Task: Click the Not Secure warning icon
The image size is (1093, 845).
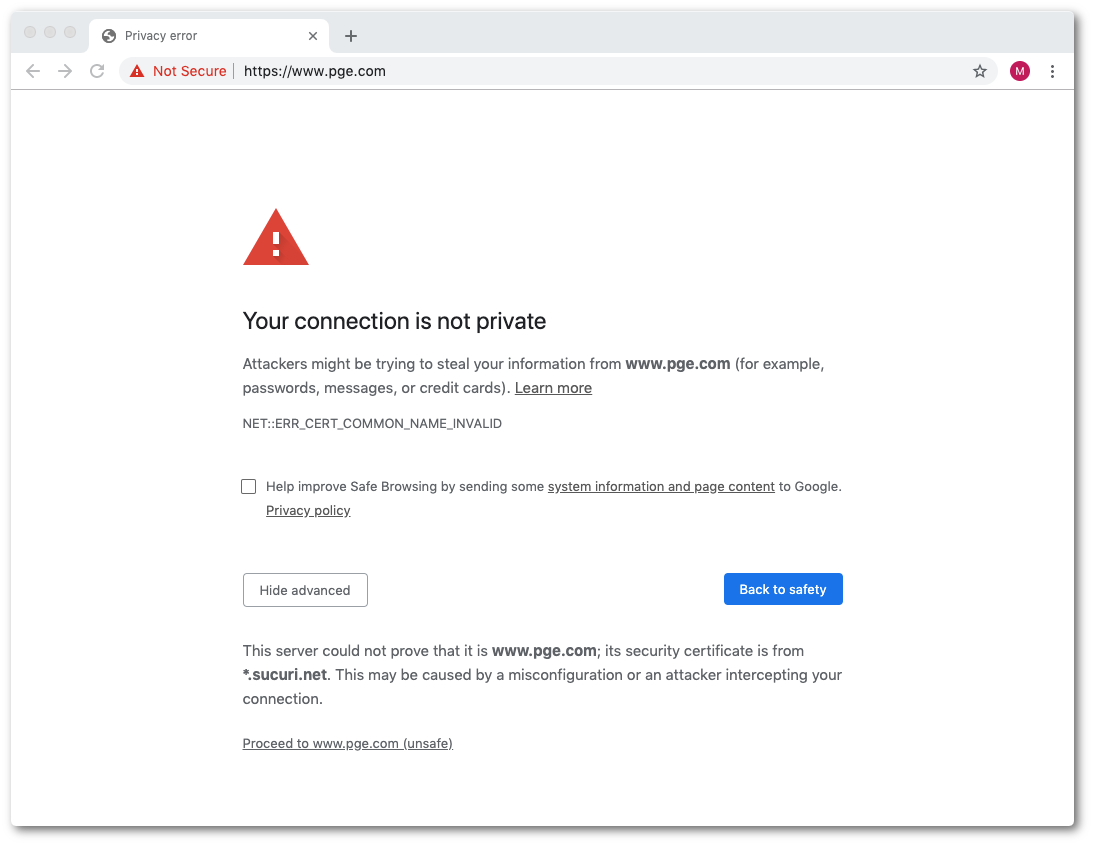Action: [138, 71]
